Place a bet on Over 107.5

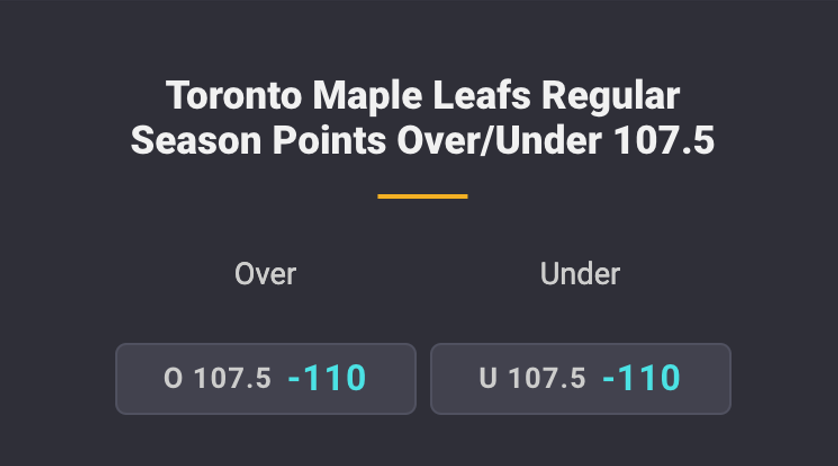coord(265,379)
